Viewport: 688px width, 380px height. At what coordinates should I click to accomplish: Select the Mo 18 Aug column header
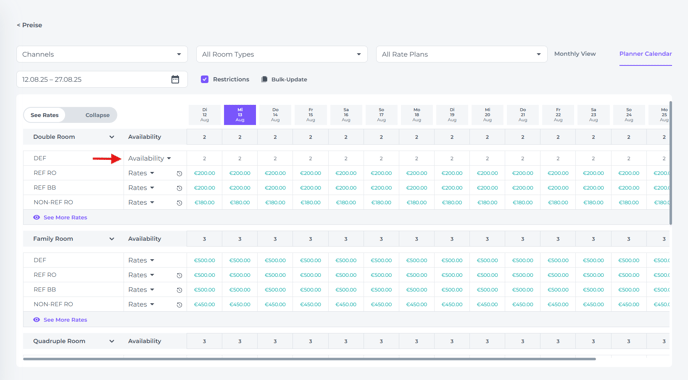point(416,115)
